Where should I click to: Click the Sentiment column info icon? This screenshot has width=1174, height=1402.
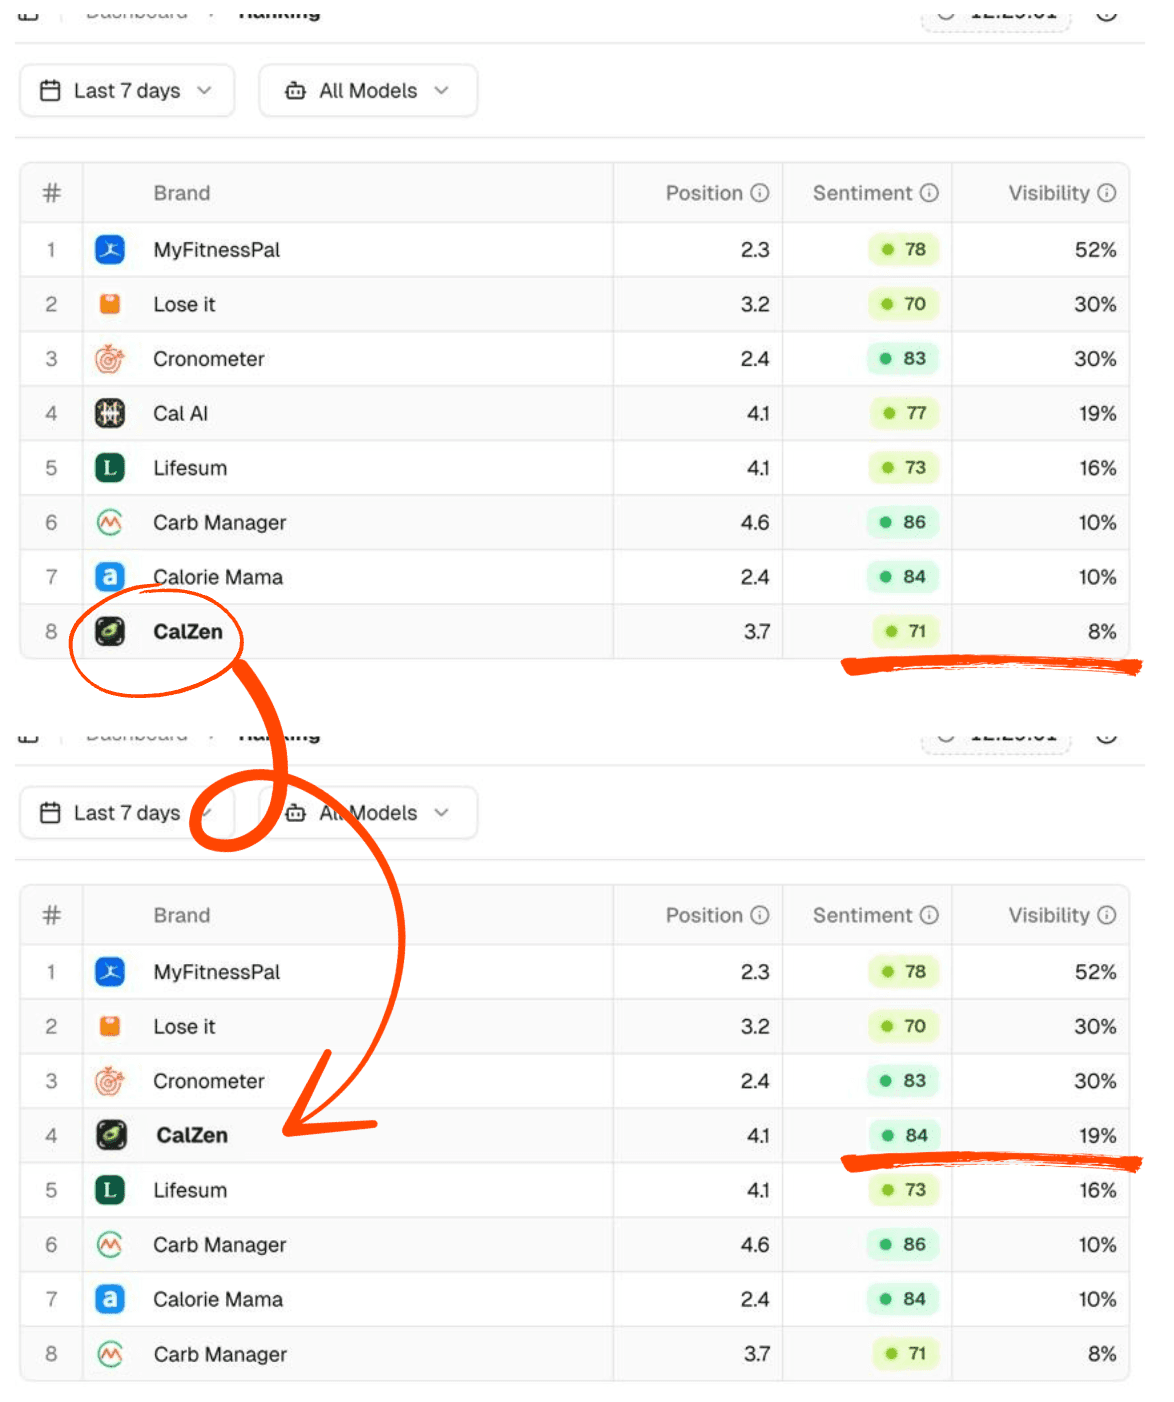coord(930,193)
